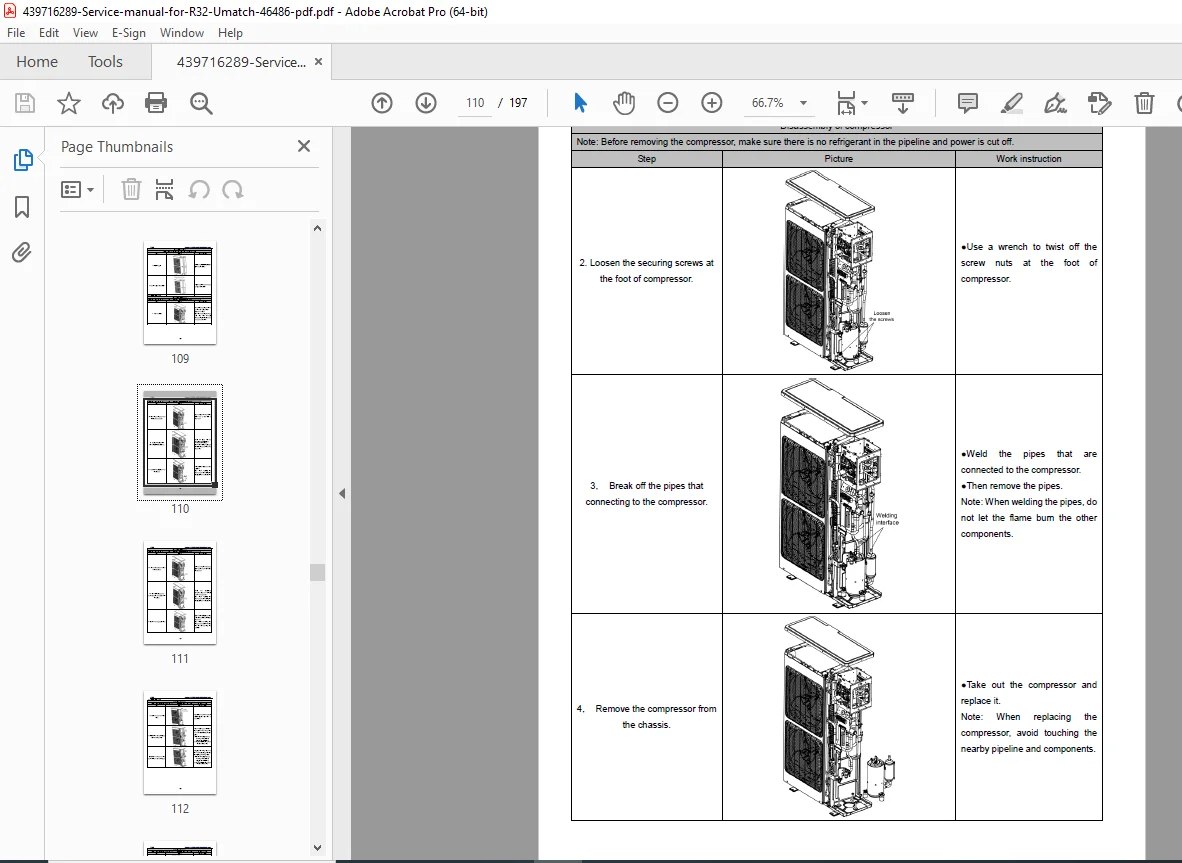Close the 439716289-Service document tab
Screen dimensions: 1182x863
pyautogui.click(x=318, y=62)
